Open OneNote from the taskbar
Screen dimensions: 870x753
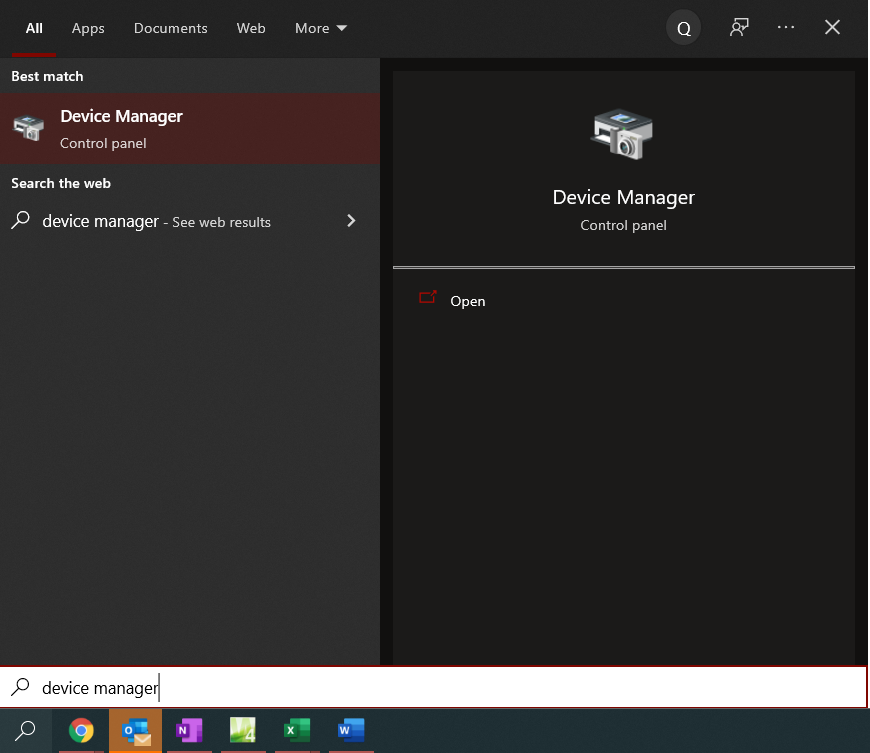189,731
